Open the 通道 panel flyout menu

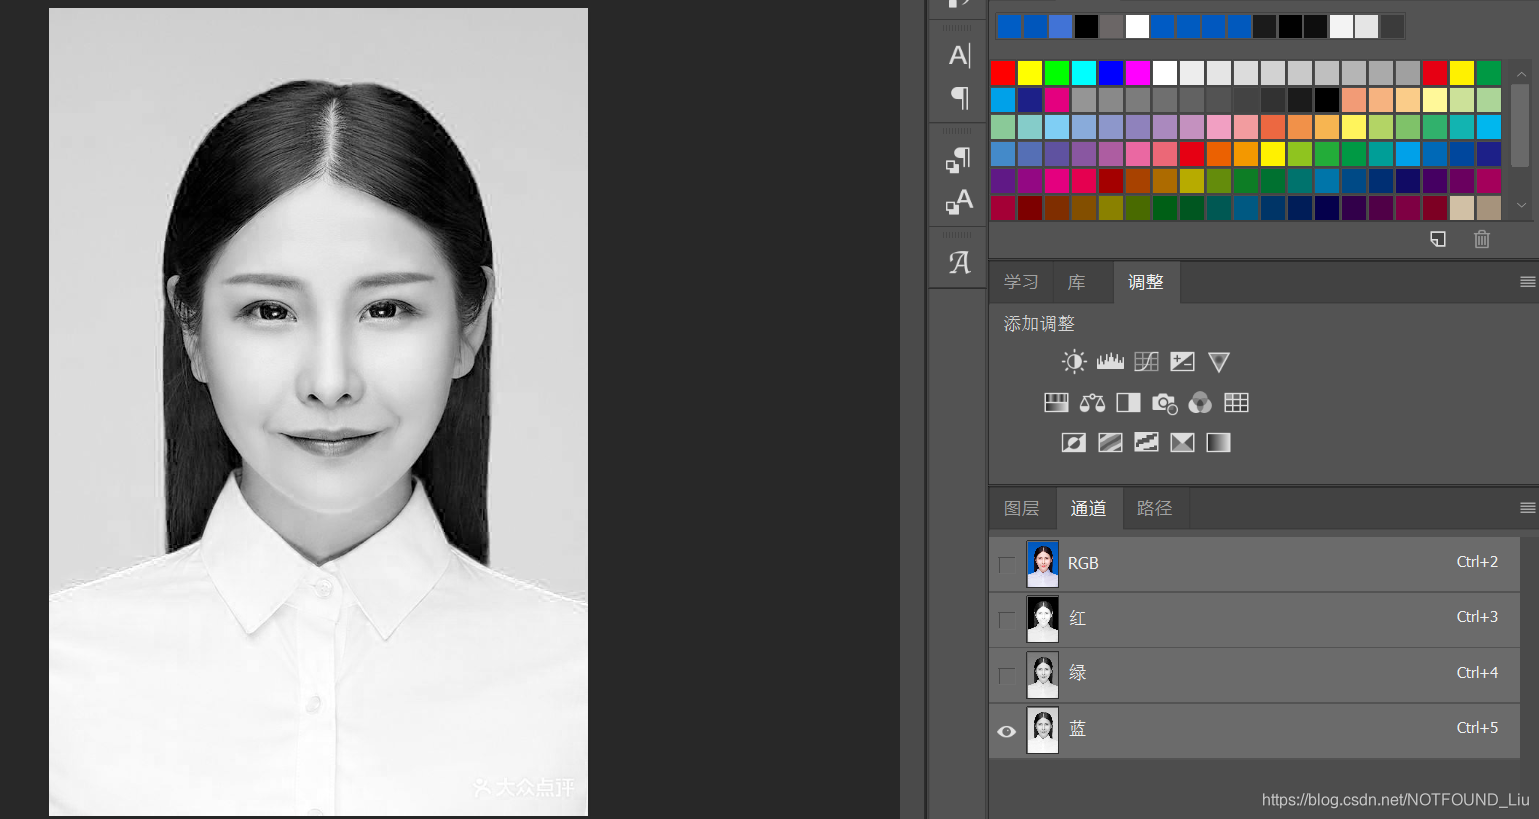(1527, 508)
